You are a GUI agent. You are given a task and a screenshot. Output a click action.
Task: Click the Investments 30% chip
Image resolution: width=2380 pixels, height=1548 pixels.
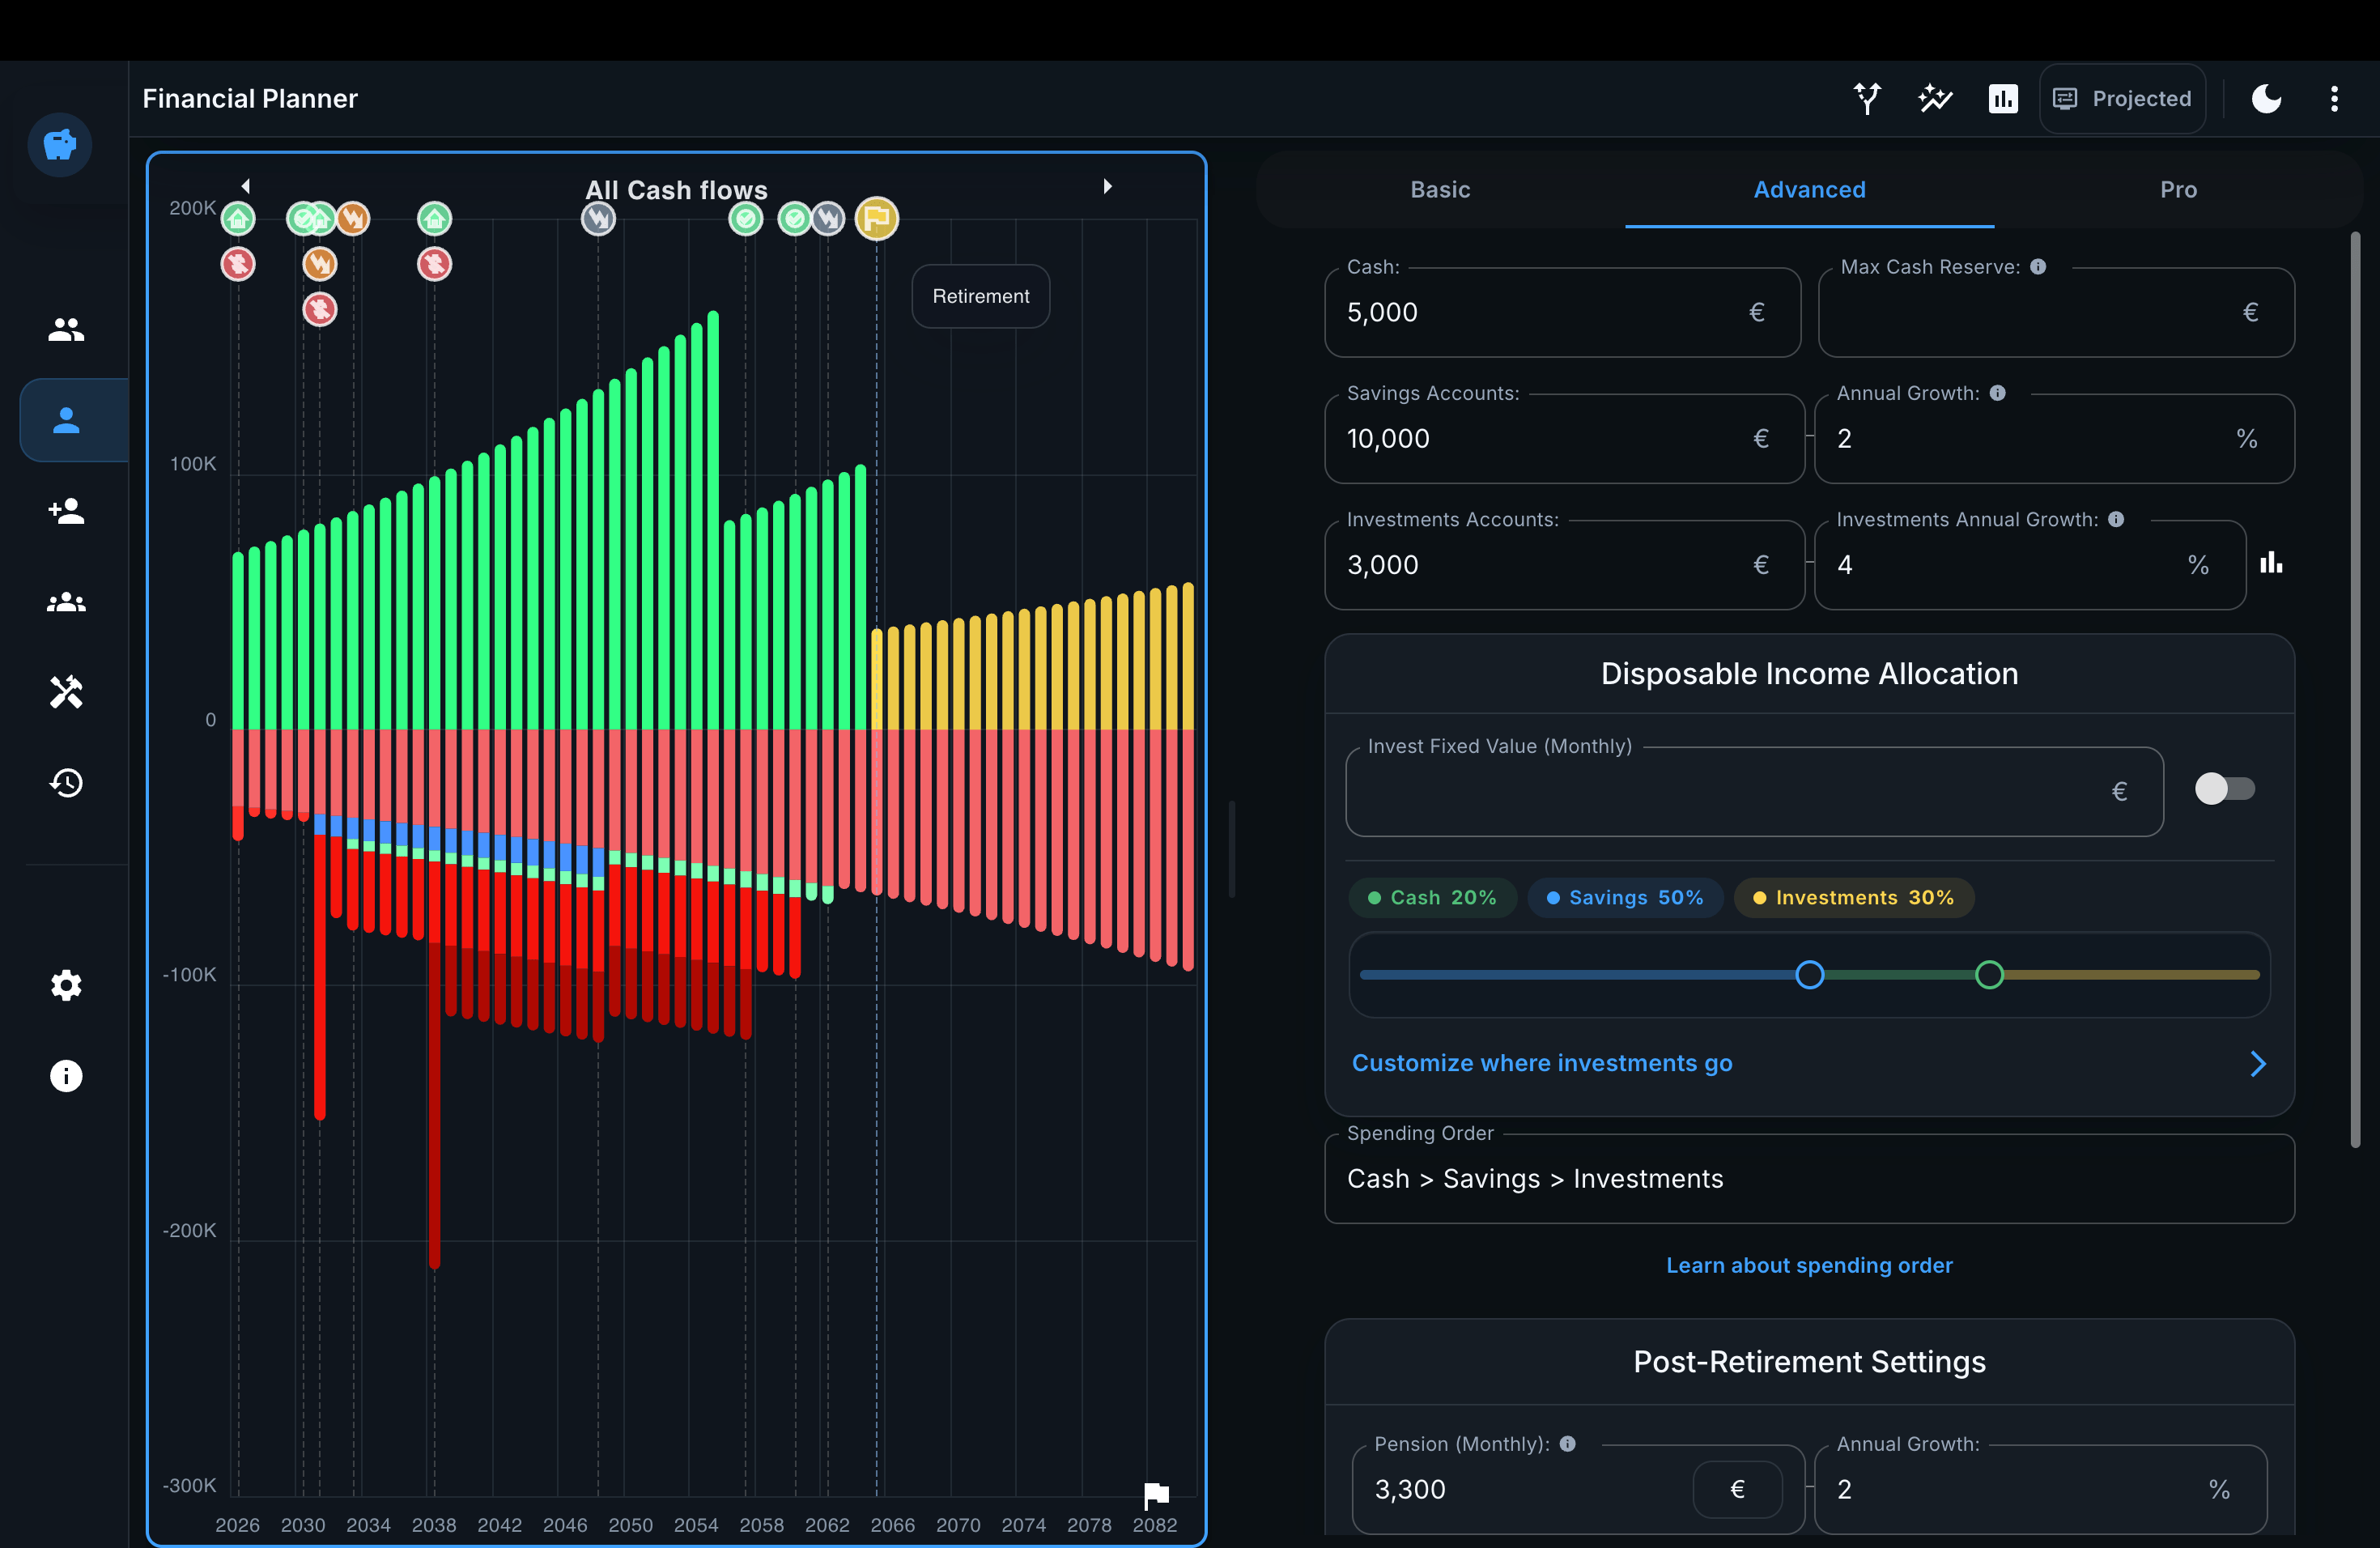pos(1853,897)
